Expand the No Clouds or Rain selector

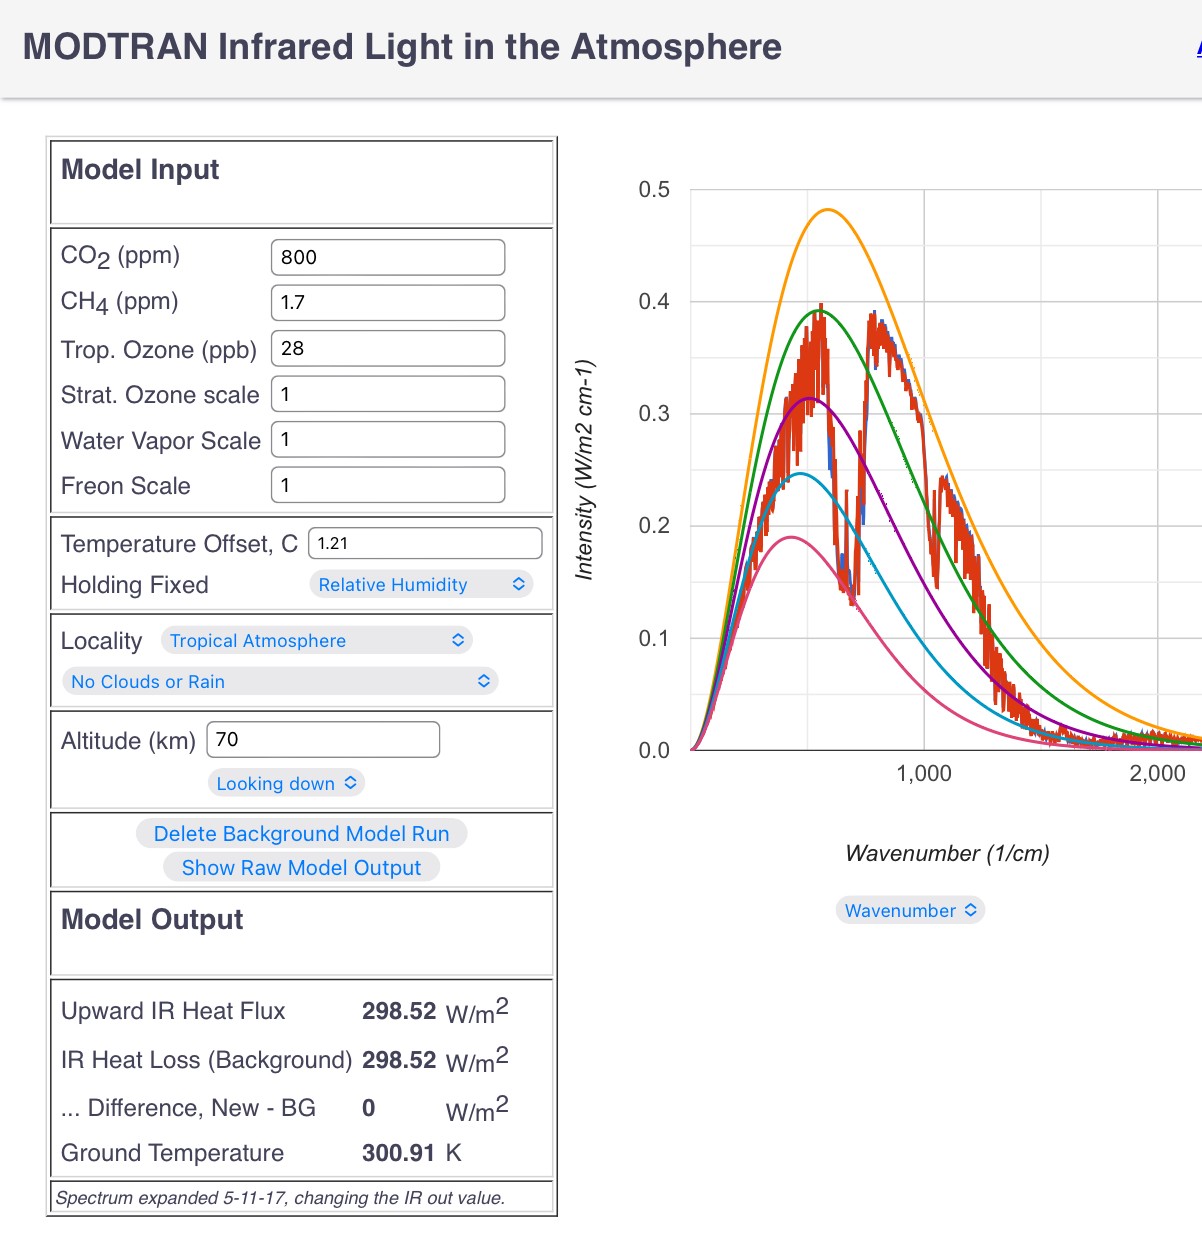(x=280, y=681)
